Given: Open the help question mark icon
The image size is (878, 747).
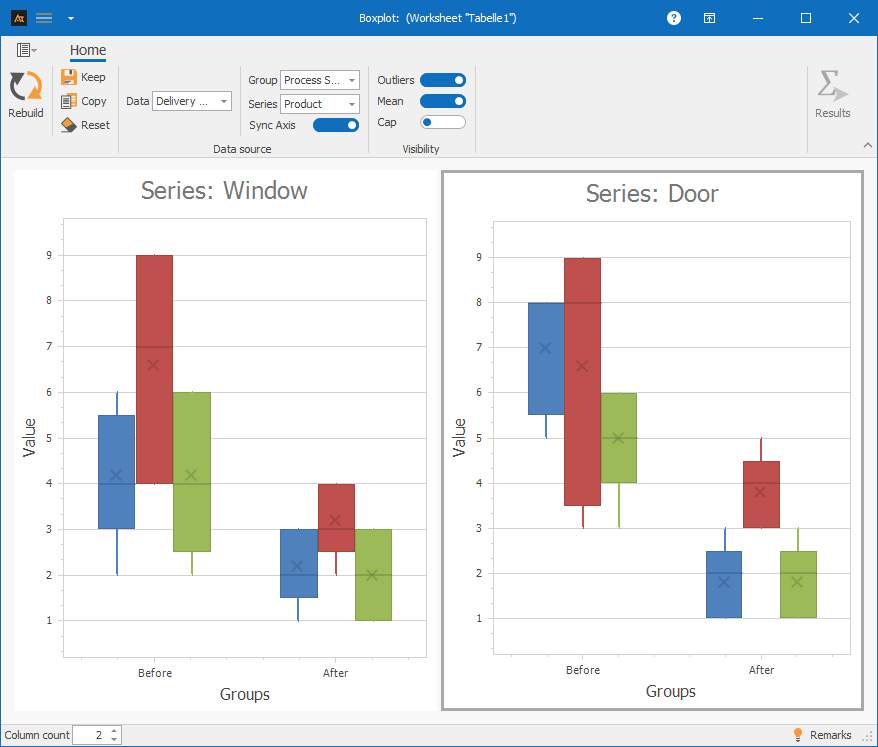Looking at the screenshot, I should pyautogui.click(x=674, y=18).
